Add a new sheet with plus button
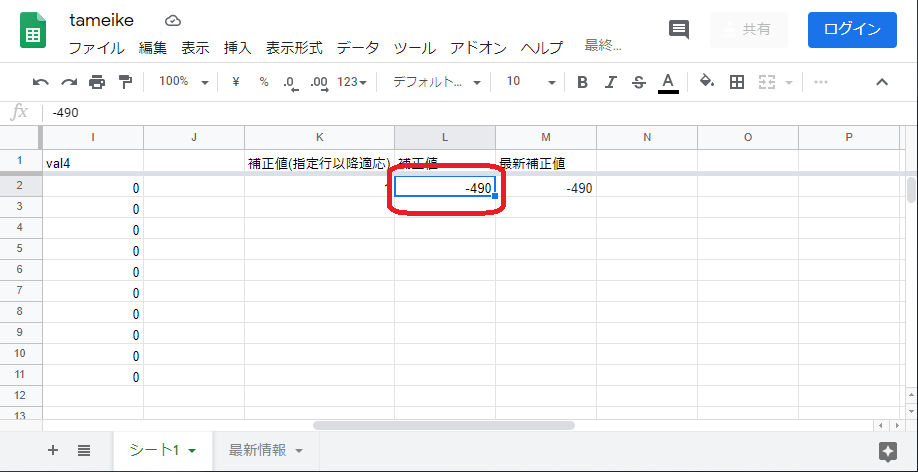The width and height of the screenshot is (918, 472). 53,451
